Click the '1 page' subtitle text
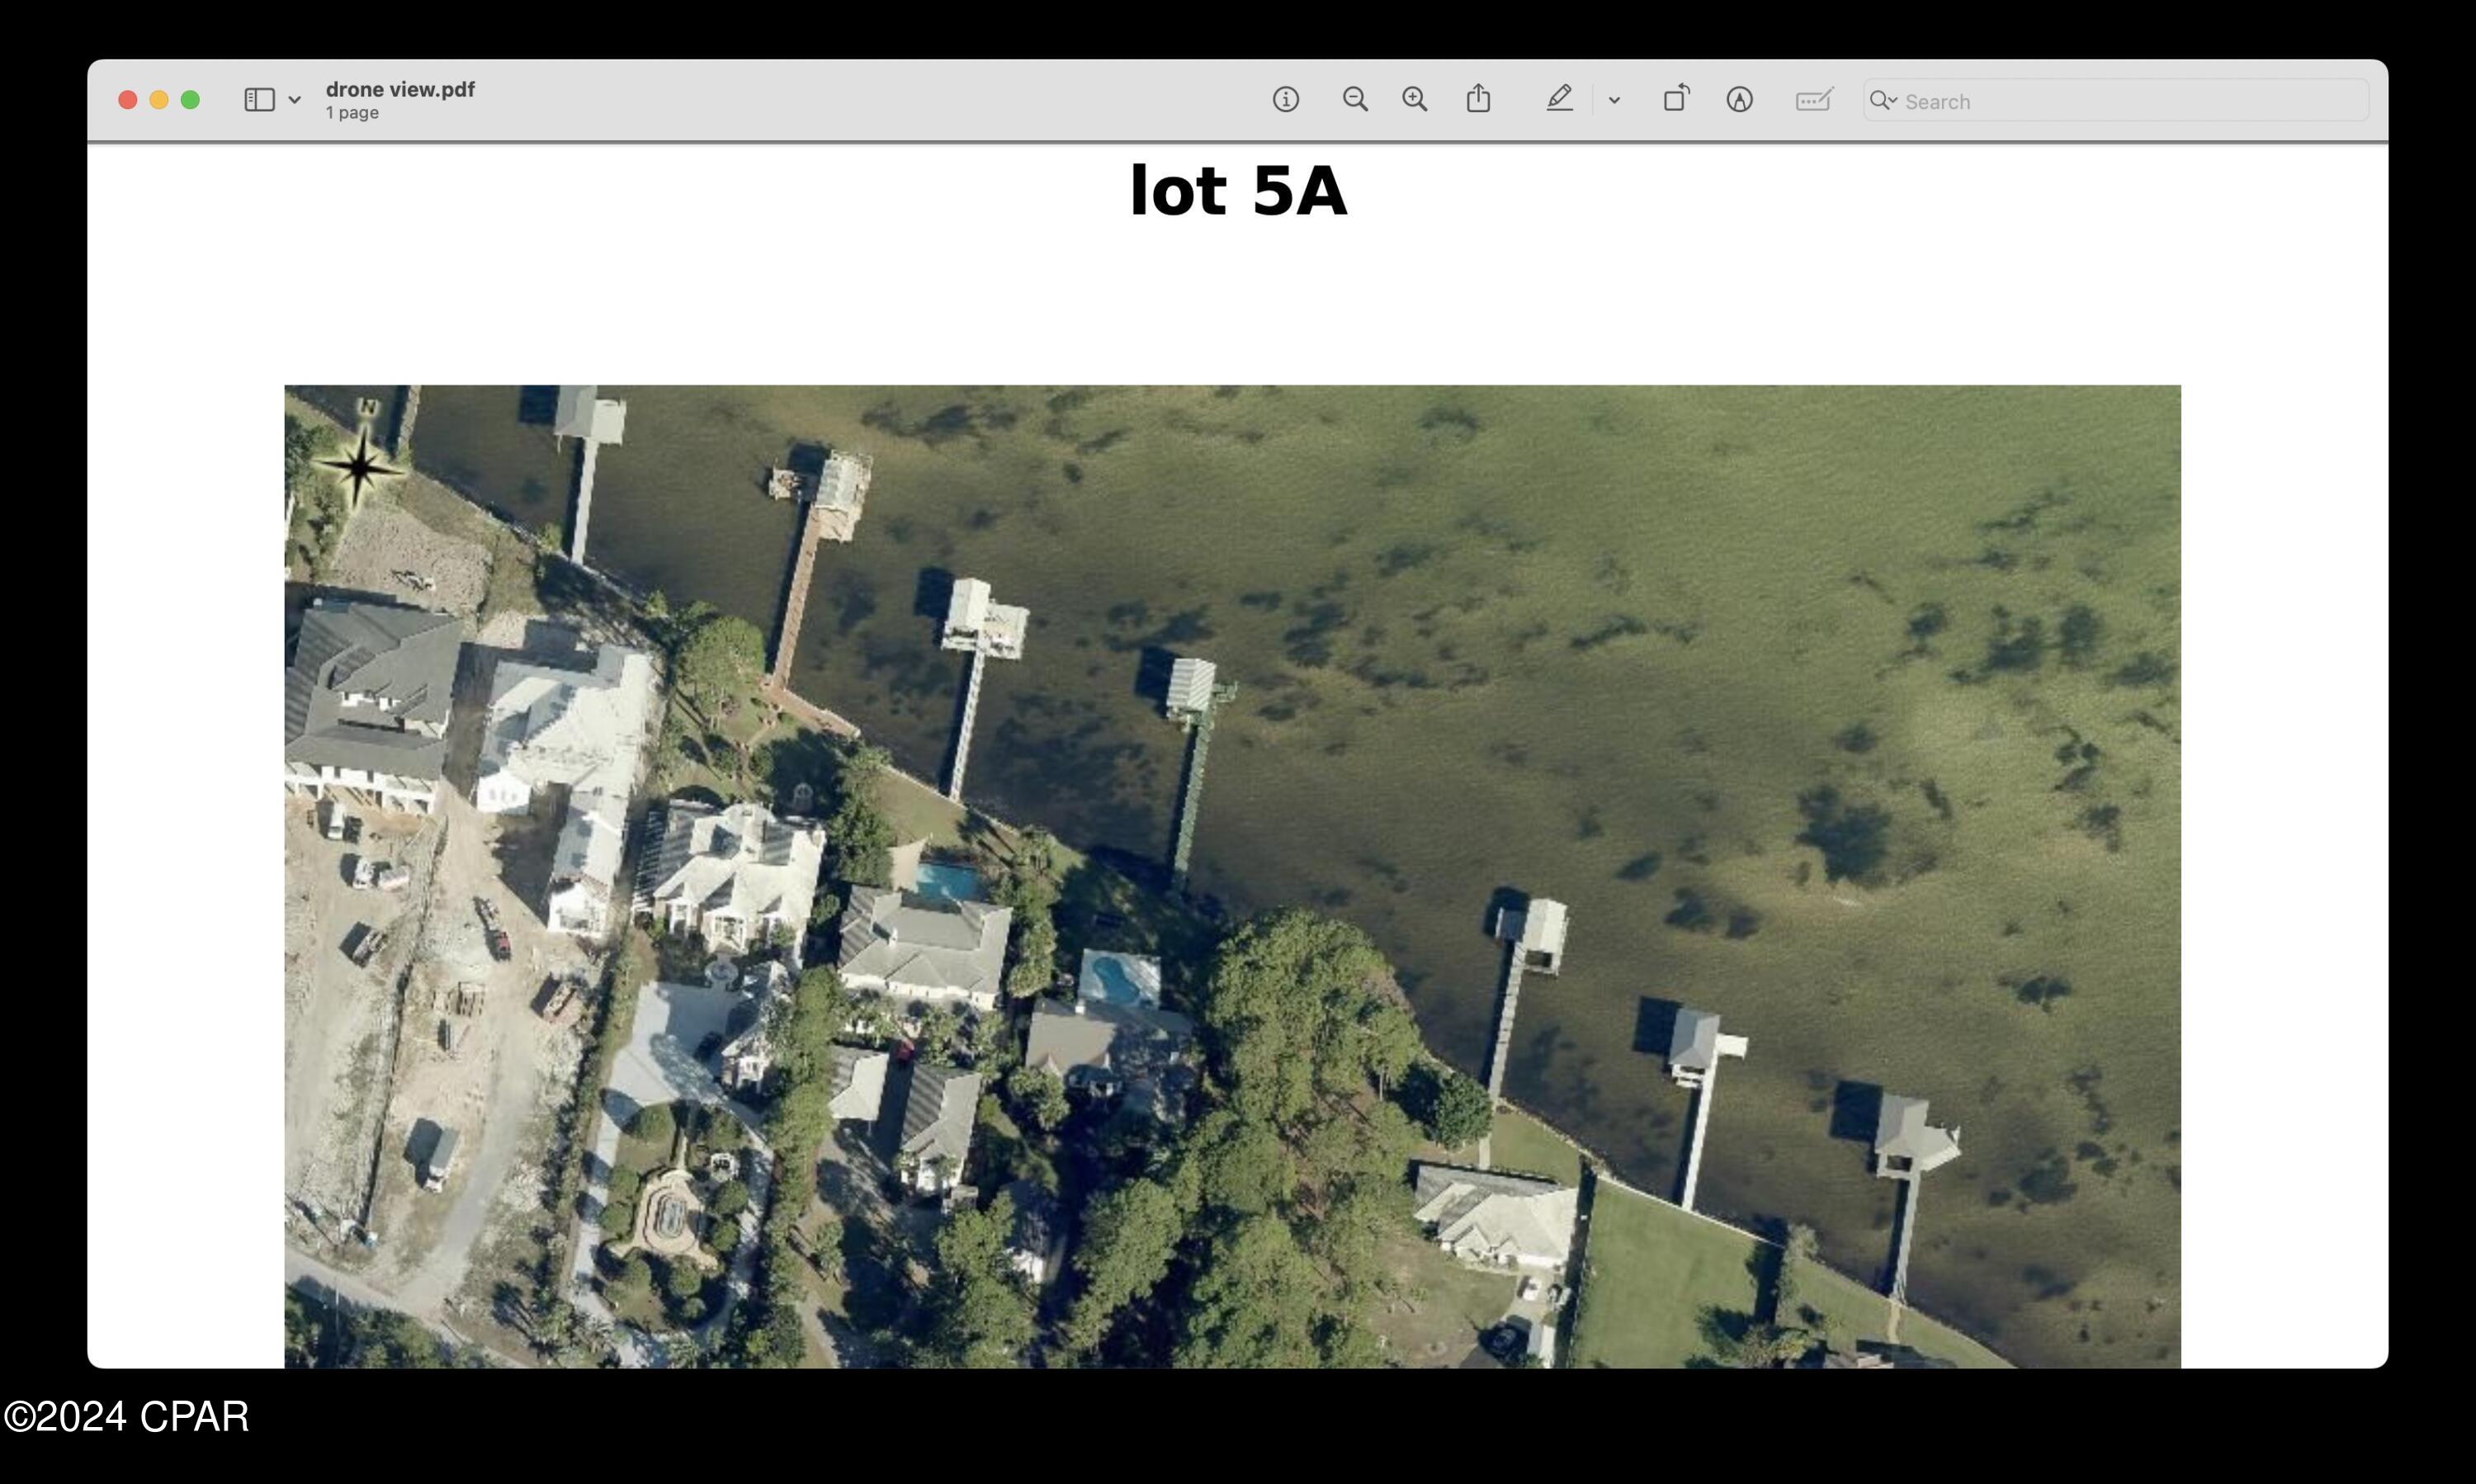 click(x=352, y=113)
